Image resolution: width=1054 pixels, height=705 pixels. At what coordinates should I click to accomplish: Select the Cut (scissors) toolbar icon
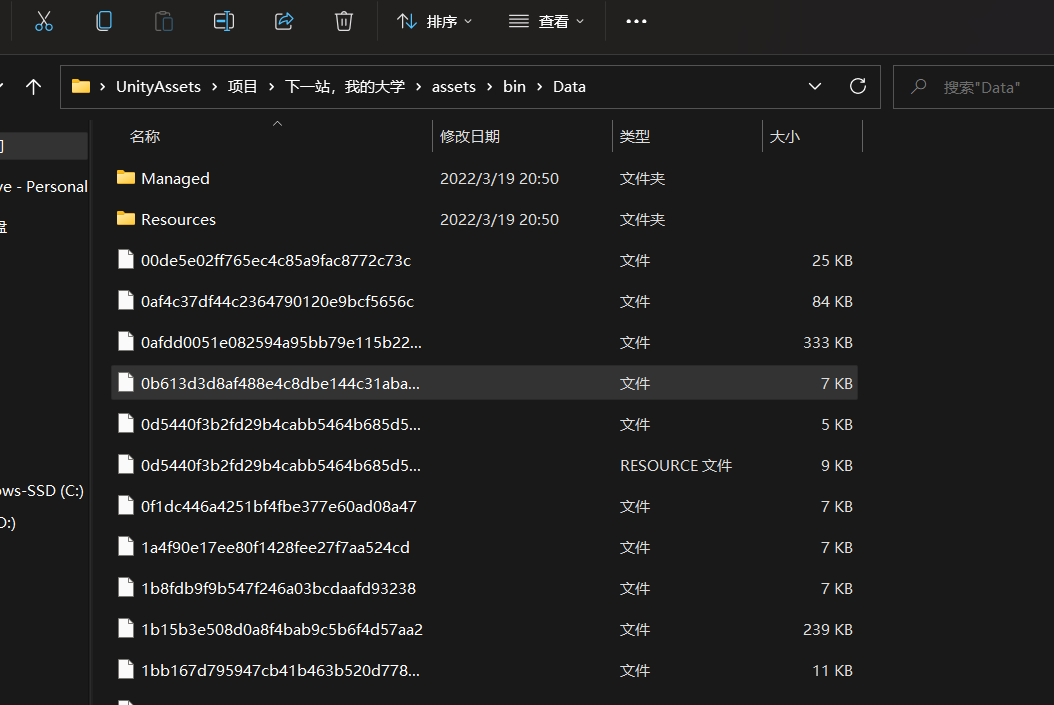click(x=44, y=20)
